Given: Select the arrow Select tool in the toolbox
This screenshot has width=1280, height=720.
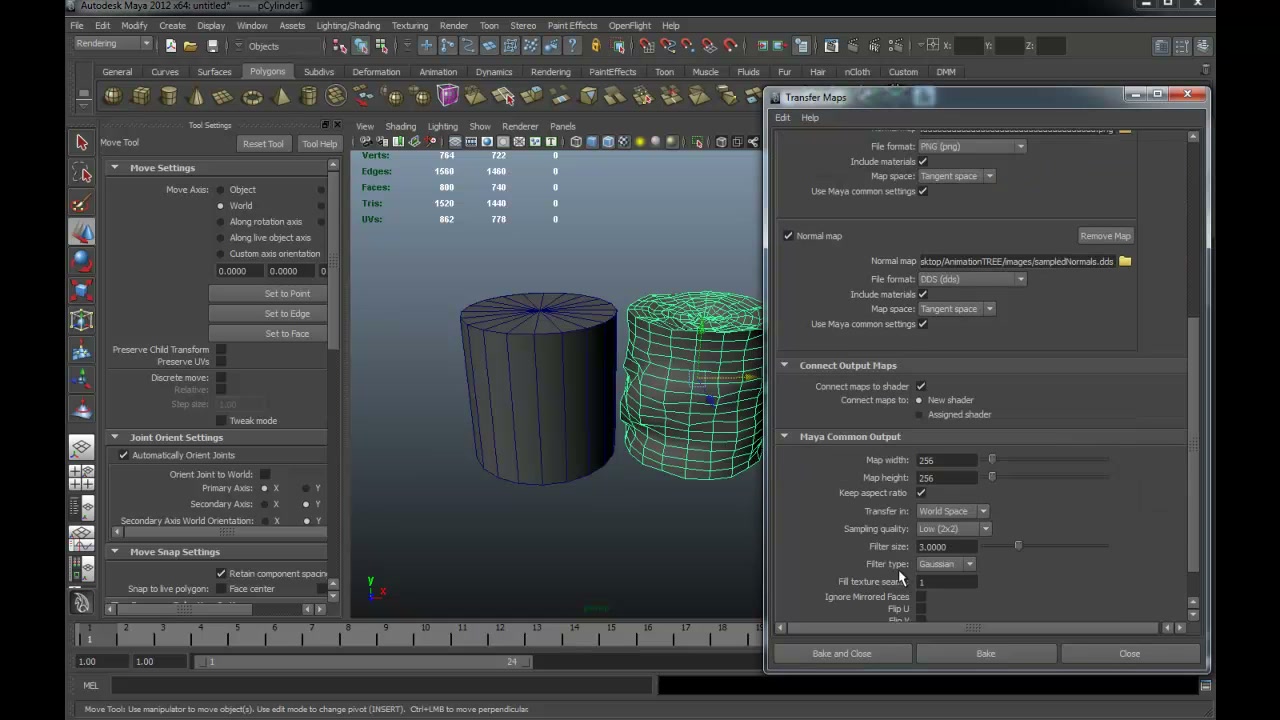Looking at the screenshot, I should (x=82, y=143).
